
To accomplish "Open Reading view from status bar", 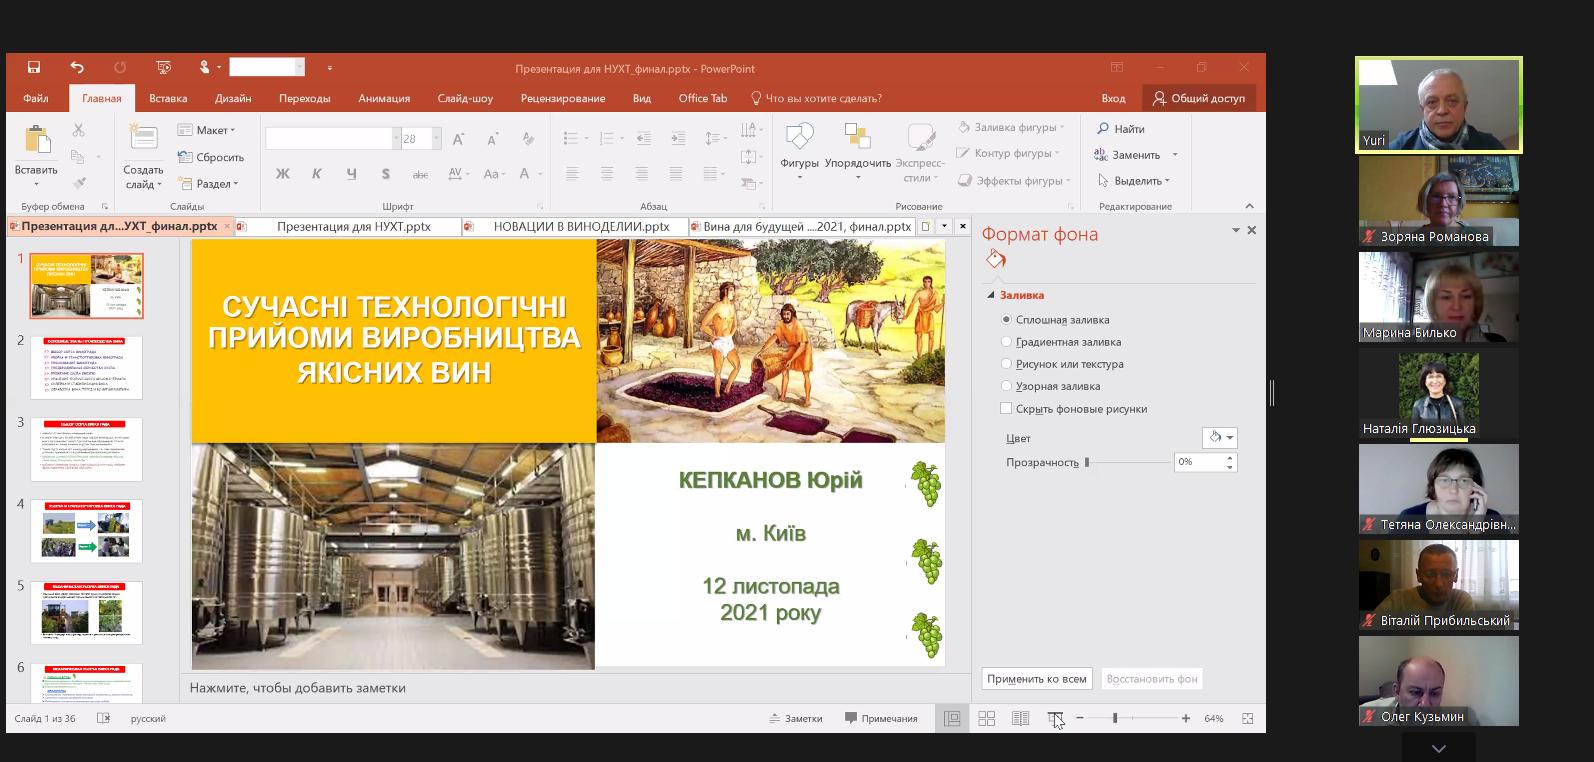I will coord(1020,718).
